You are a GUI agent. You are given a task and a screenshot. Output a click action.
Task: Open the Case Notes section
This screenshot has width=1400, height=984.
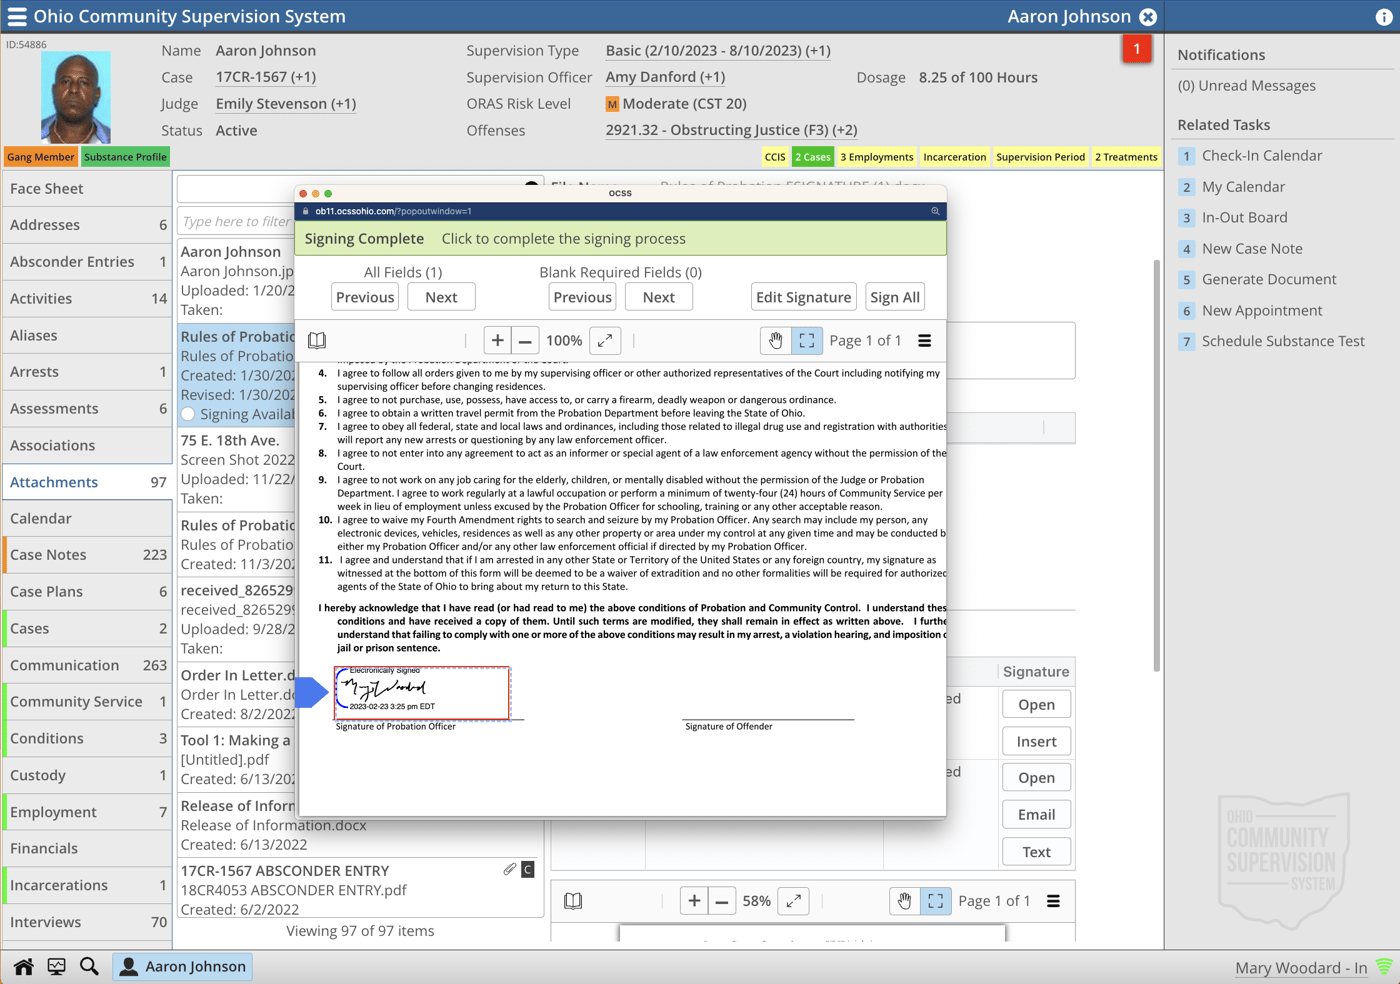[87, 555]
